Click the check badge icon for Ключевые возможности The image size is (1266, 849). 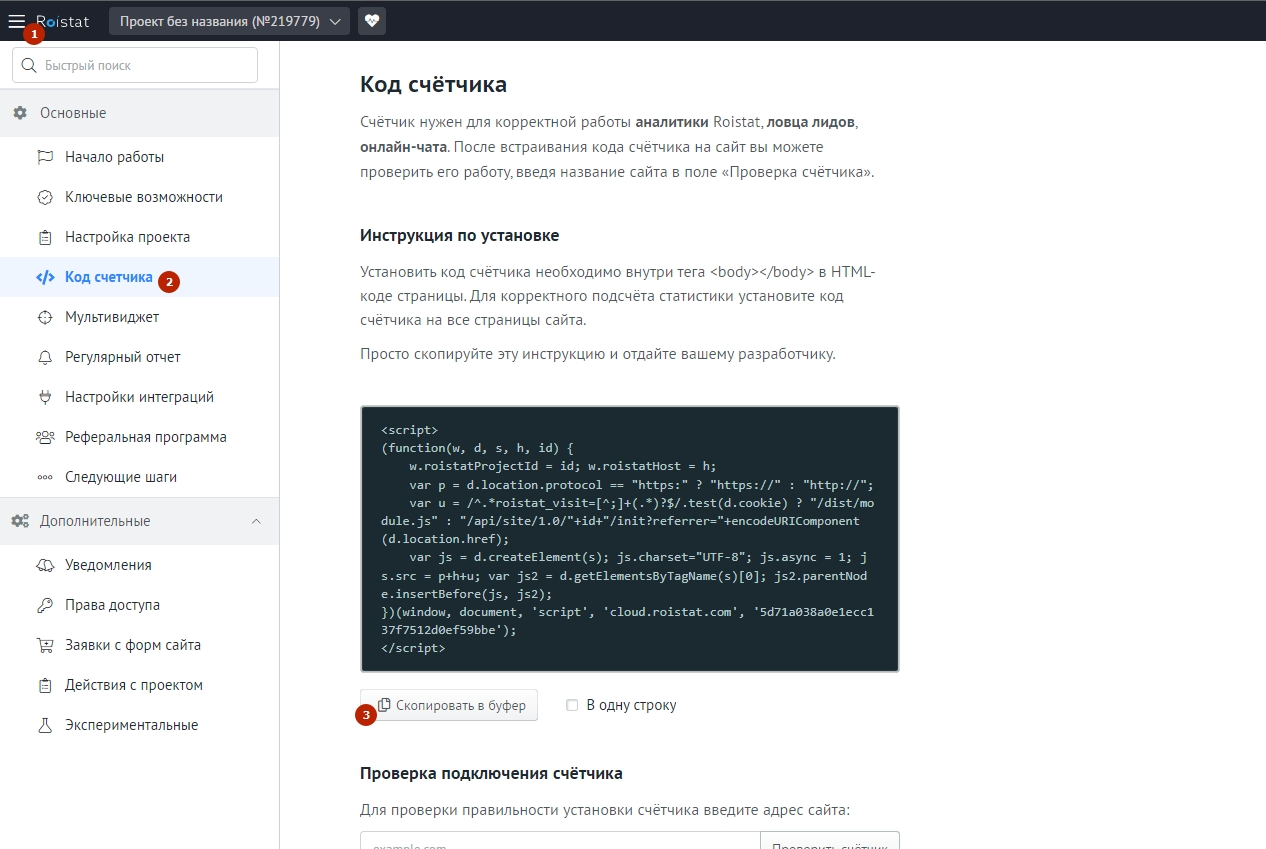[44, 197]
